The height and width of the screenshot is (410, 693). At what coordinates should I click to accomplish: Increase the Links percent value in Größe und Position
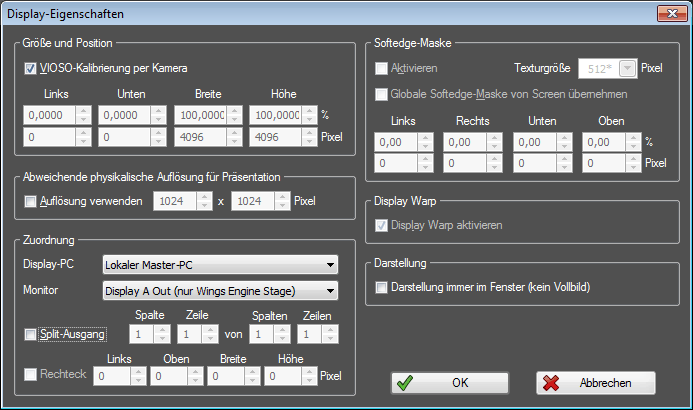point(83,111)
